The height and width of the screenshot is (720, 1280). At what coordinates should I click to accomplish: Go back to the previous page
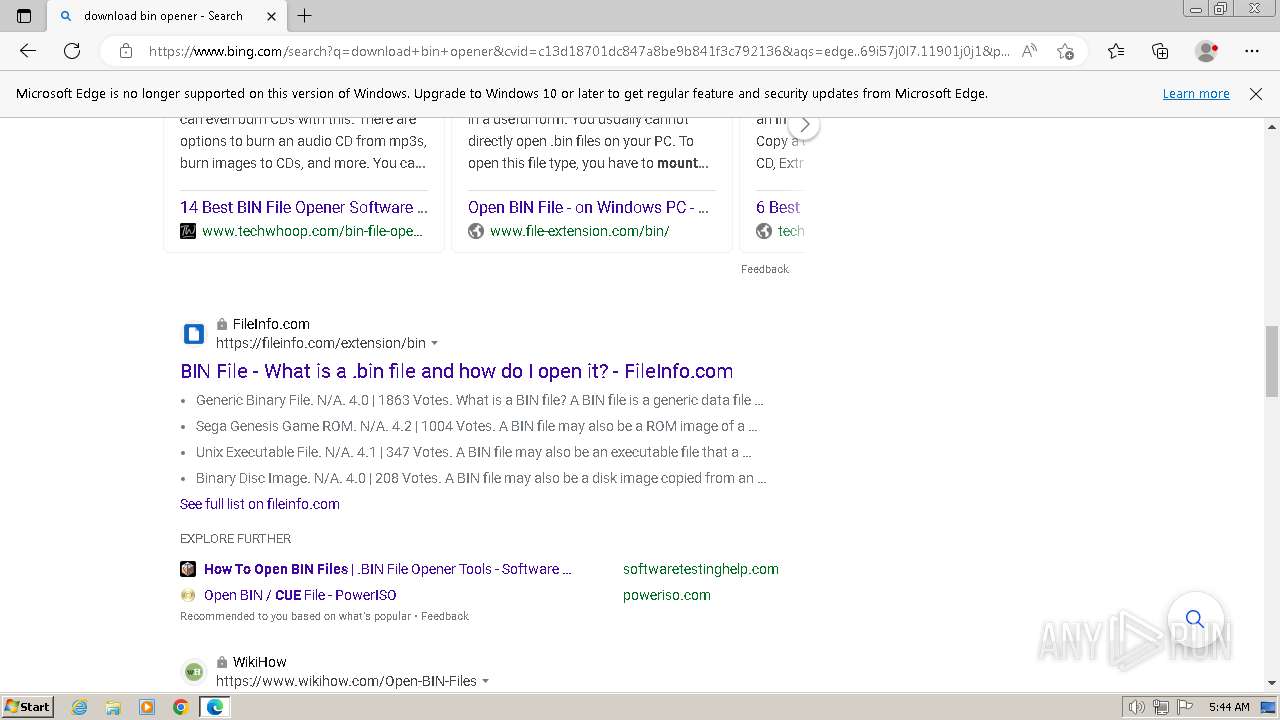28,51
